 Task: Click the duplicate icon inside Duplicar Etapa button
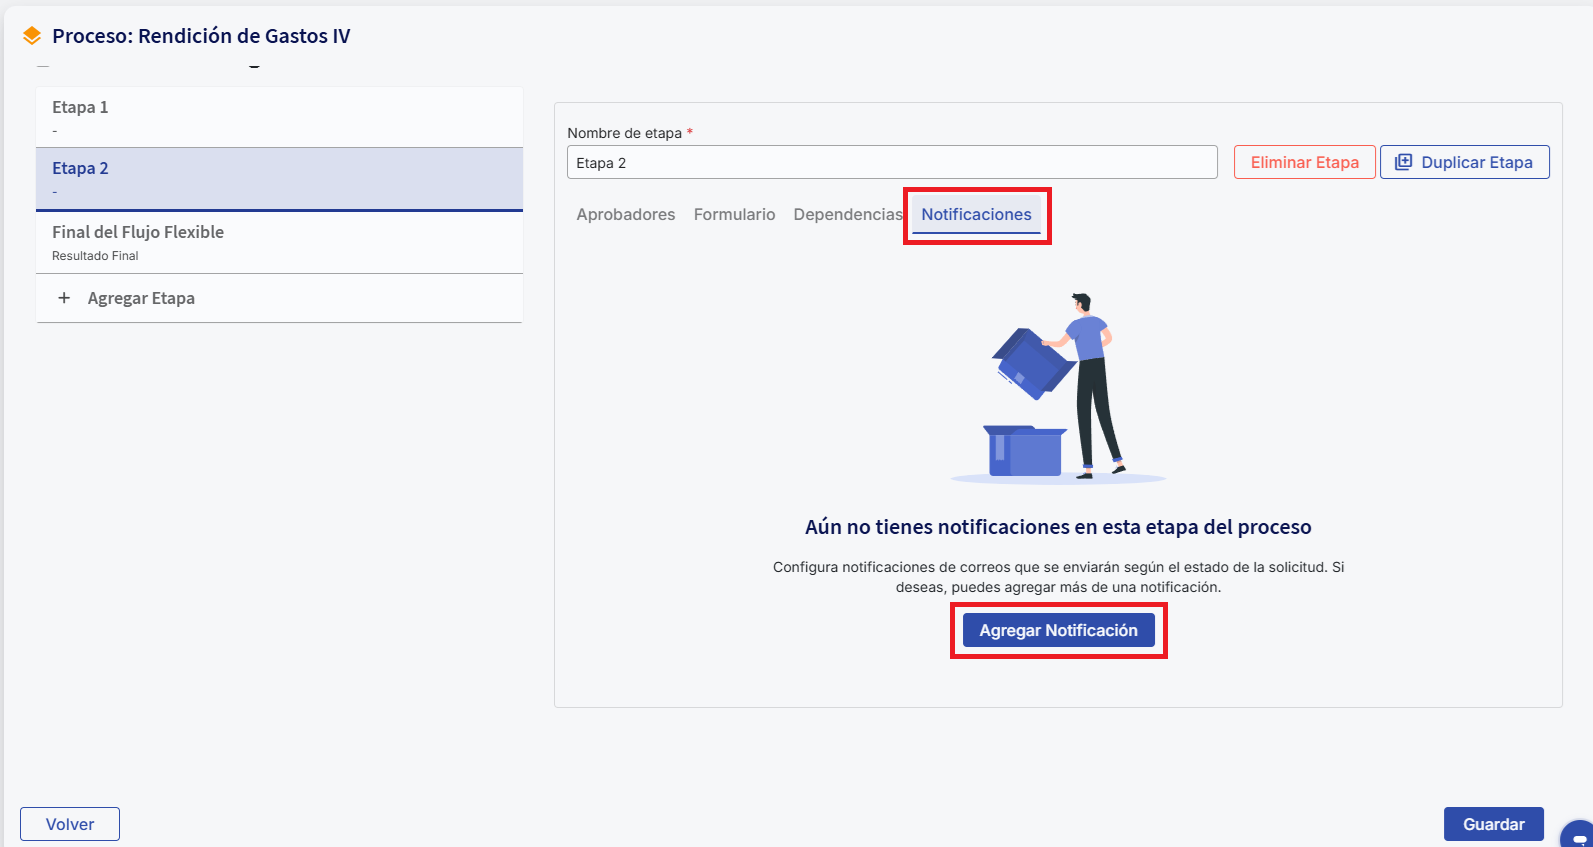(1403, 162)
